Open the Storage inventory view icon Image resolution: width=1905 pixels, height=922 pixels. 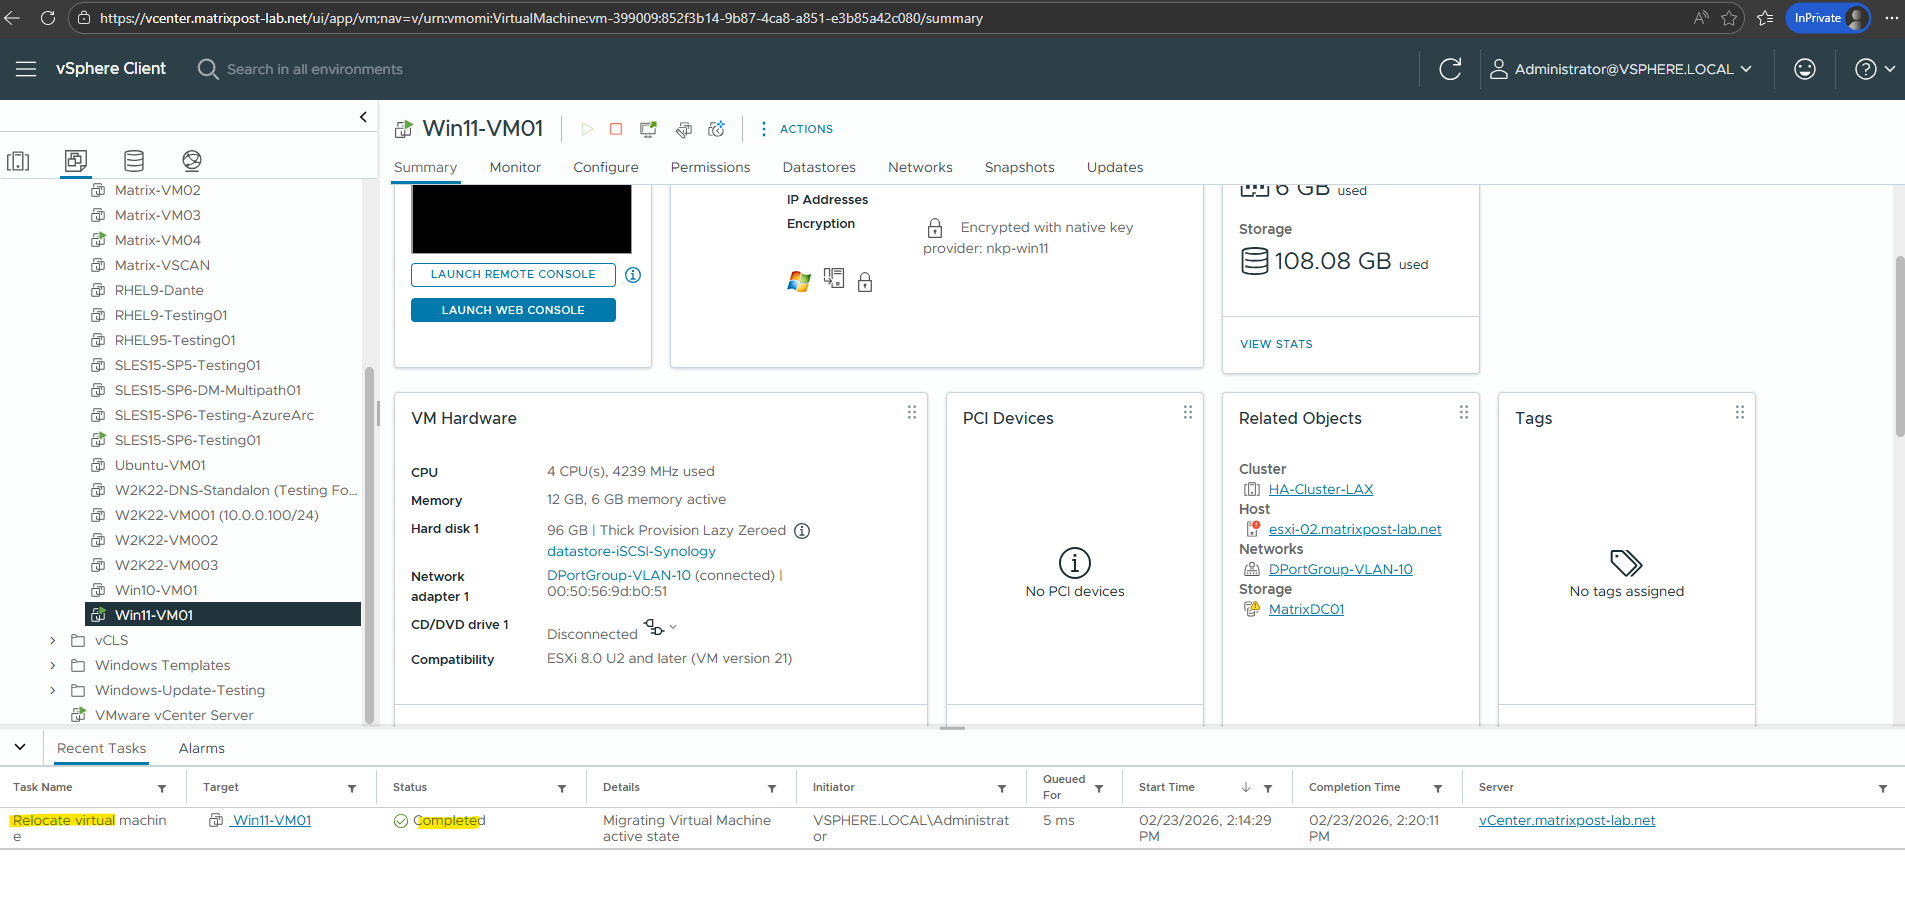[x=134, y=161]
